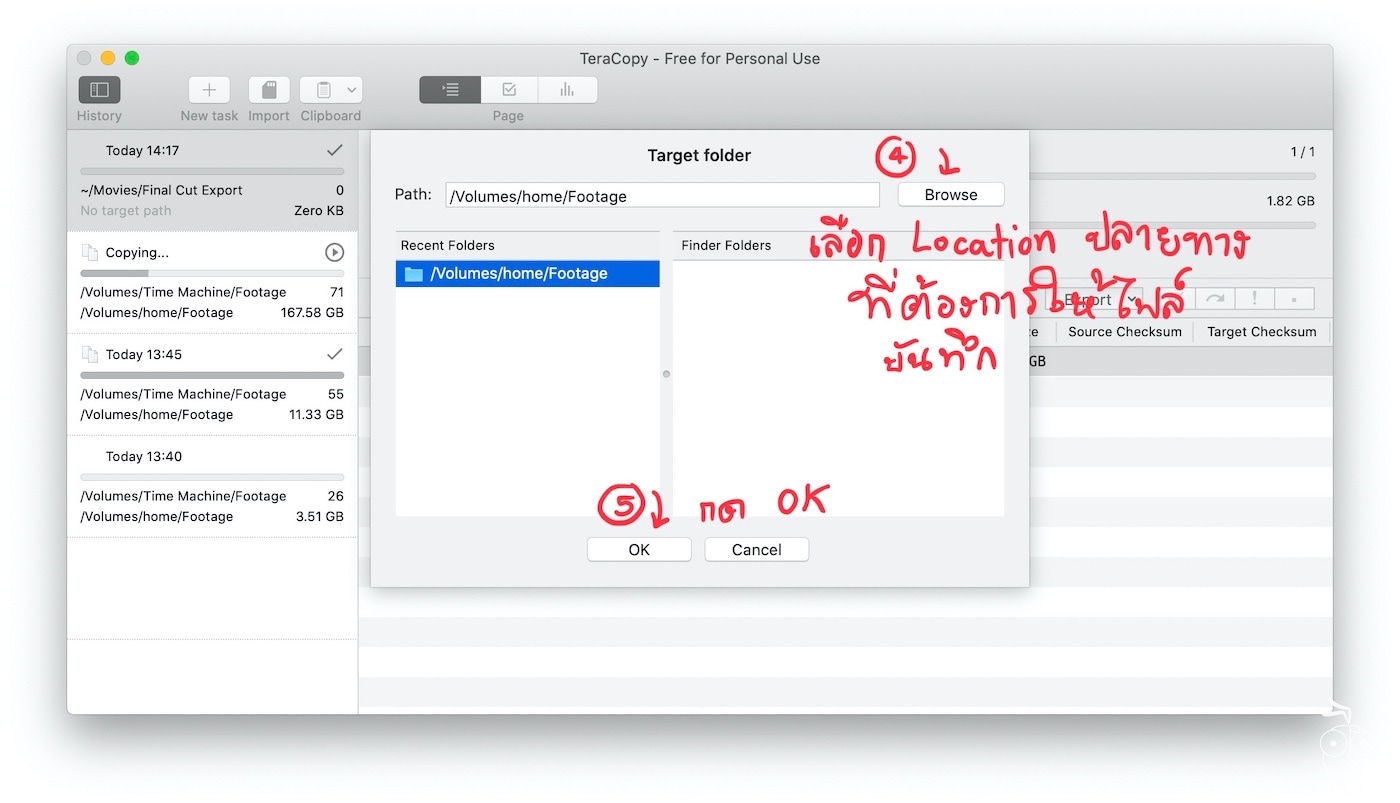Click the Clipboard icon

322,89
